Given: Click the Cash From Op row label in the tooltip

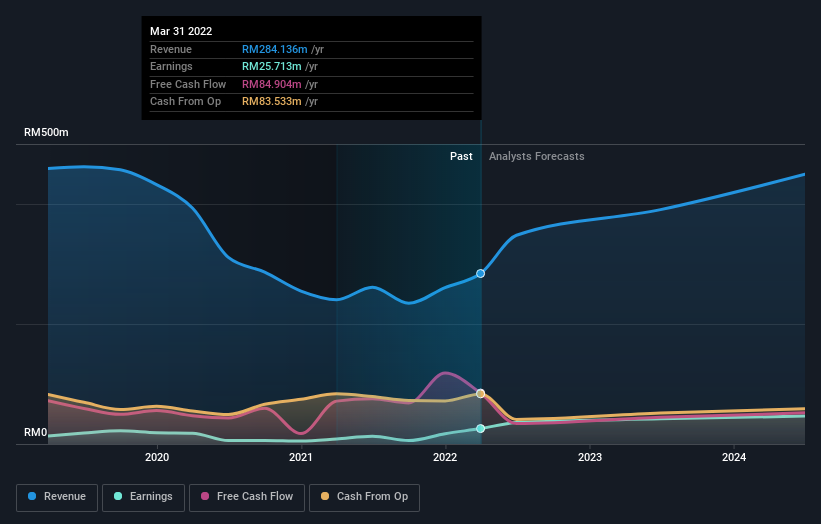Looking at the screenshot, I should [x=185, y=102].
